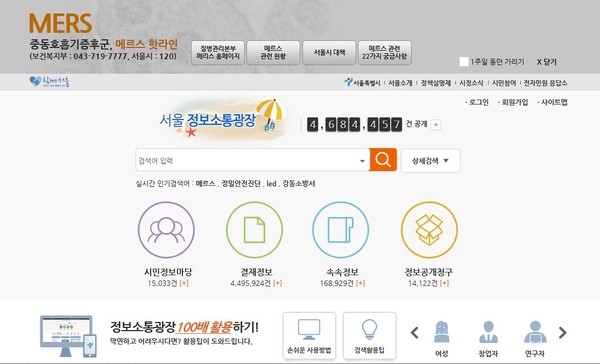Click the plus icon beside 건 공개
The width and height of the screenshot is (600, 364).
(436, 124)
